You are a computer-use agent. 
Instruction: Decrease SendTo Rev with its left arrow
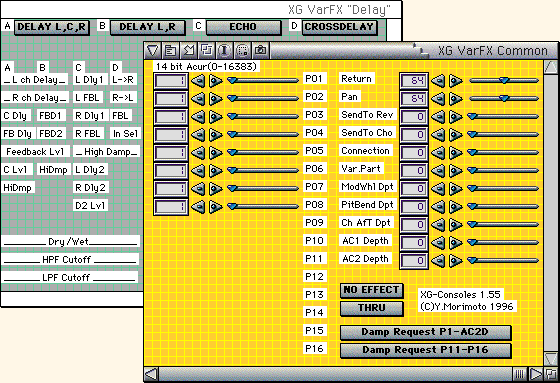click(438, 116)
